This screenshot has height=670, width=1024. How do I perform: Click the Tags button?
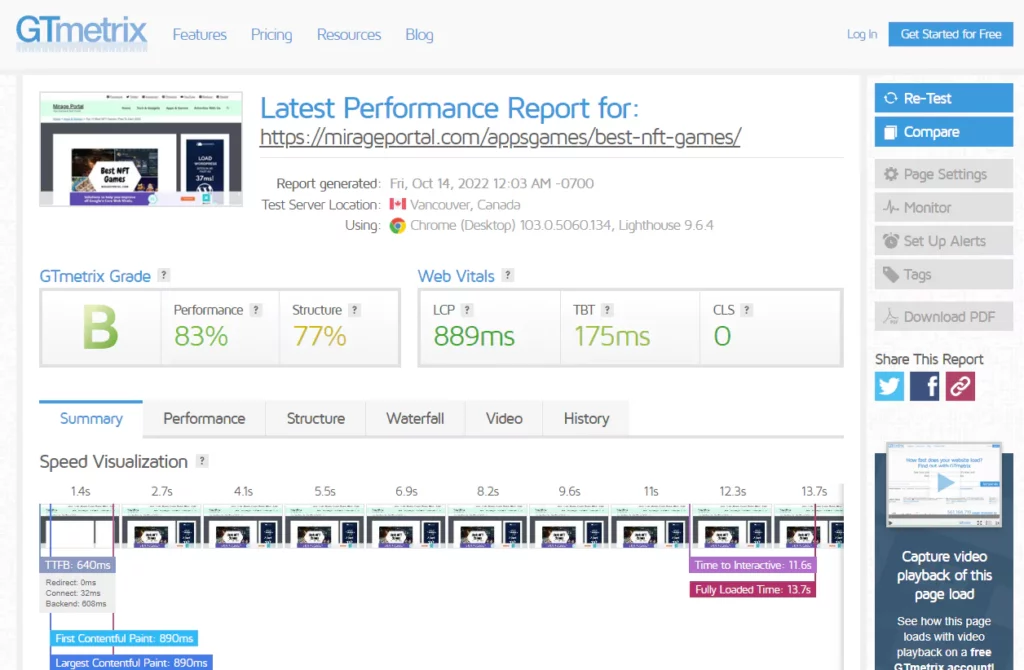coord(944,274)
